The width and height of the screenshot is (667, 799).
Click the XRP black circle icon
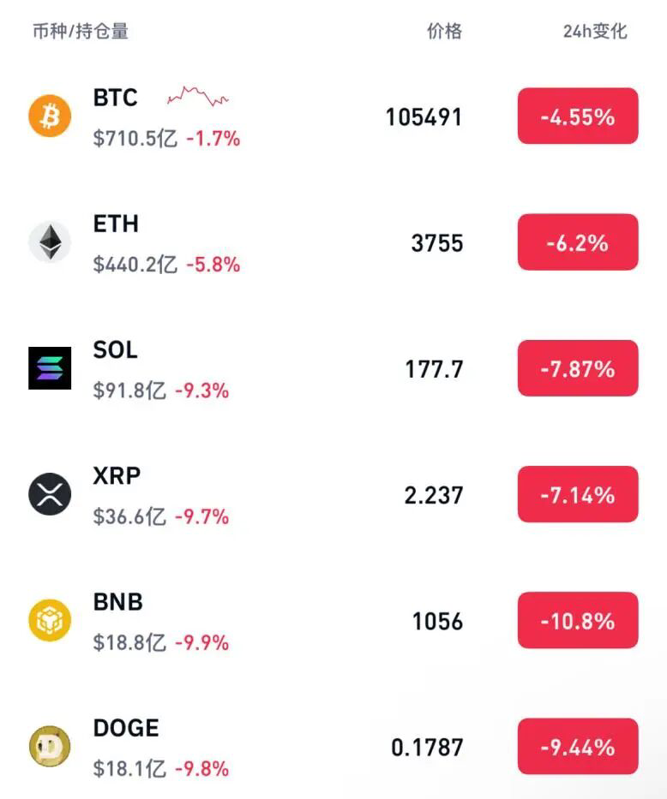49,495
